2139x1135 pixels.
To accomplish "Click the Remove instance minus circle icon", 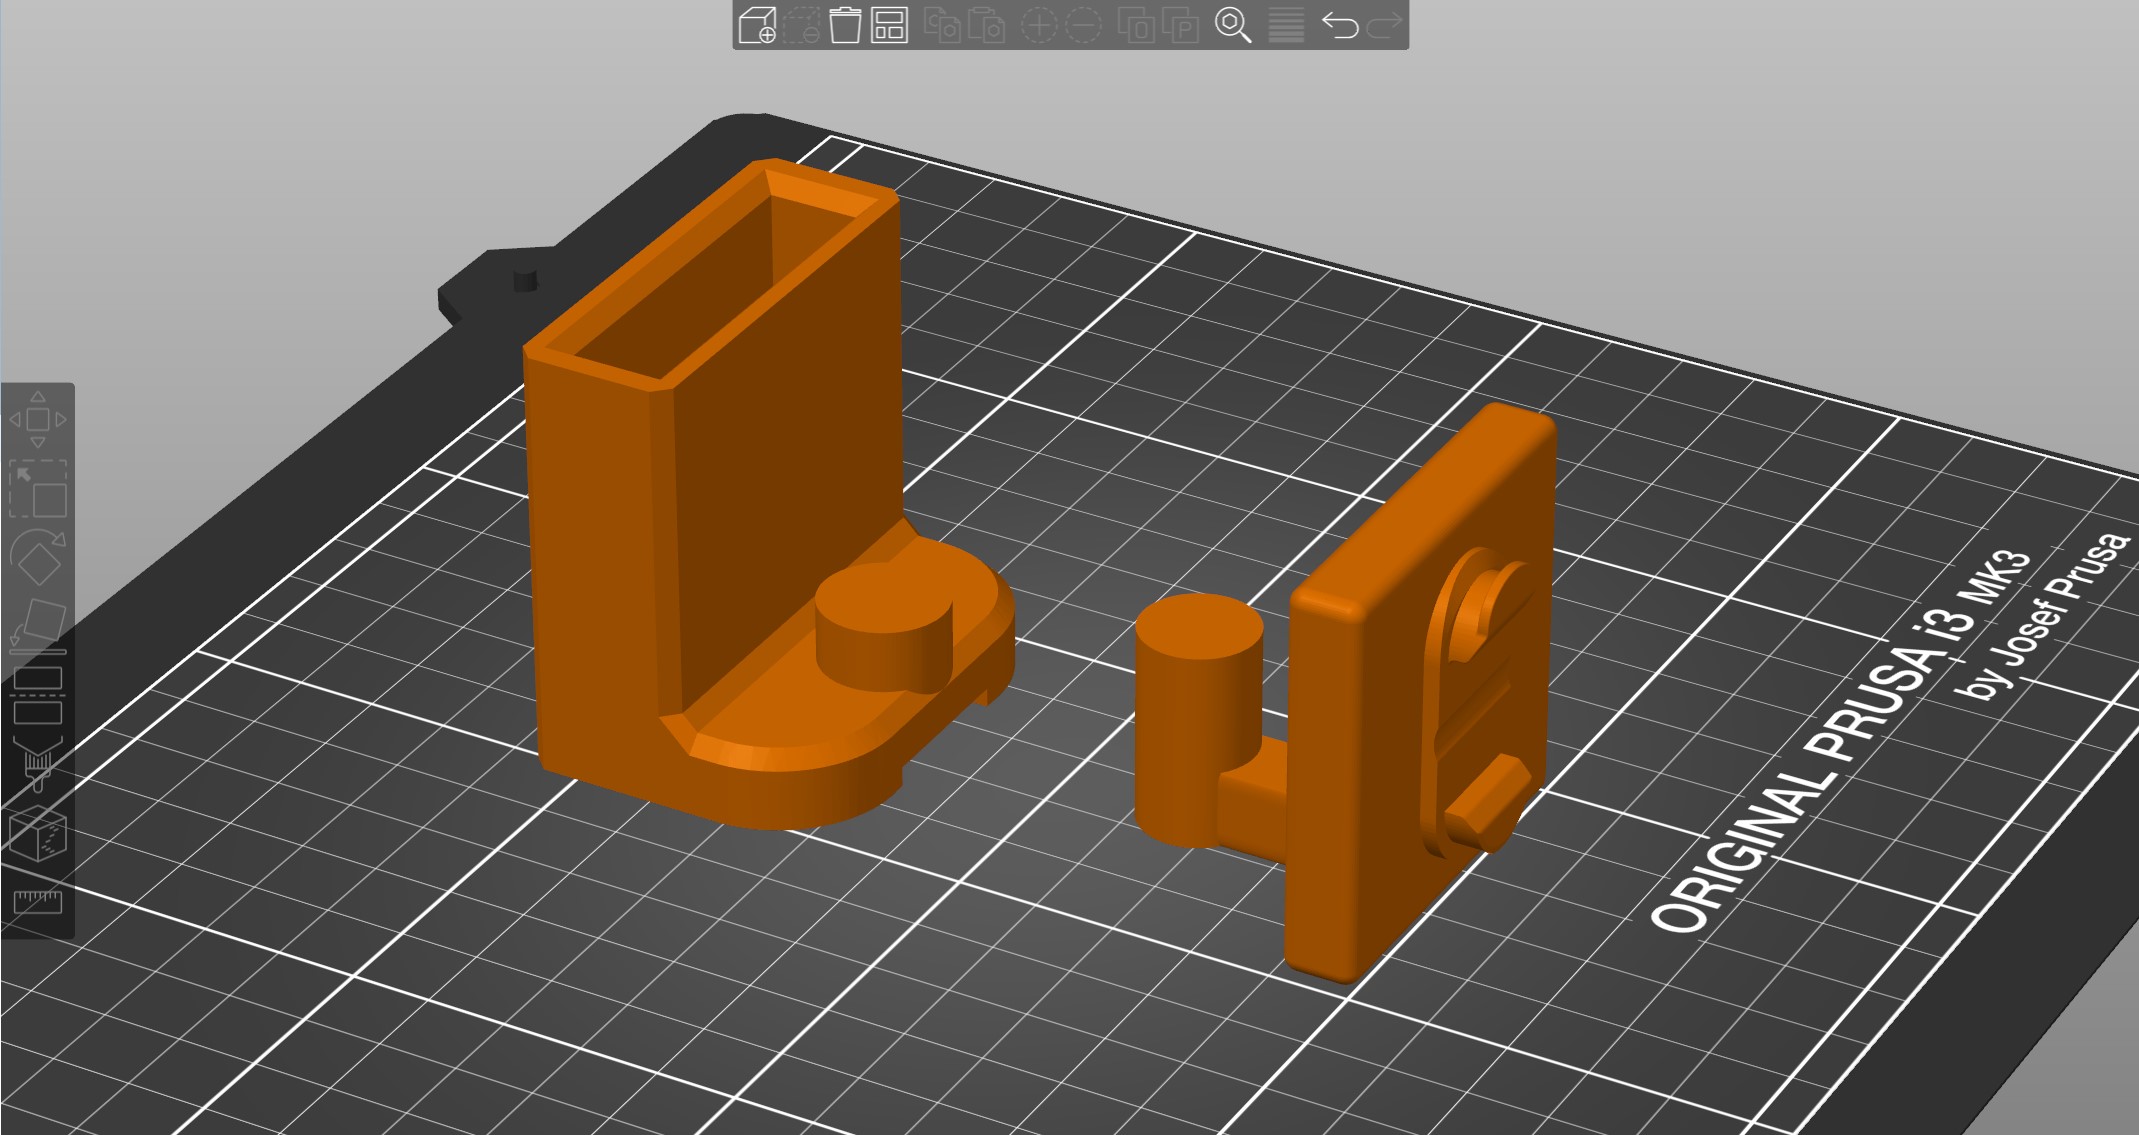I will [x=1084, y=25].
